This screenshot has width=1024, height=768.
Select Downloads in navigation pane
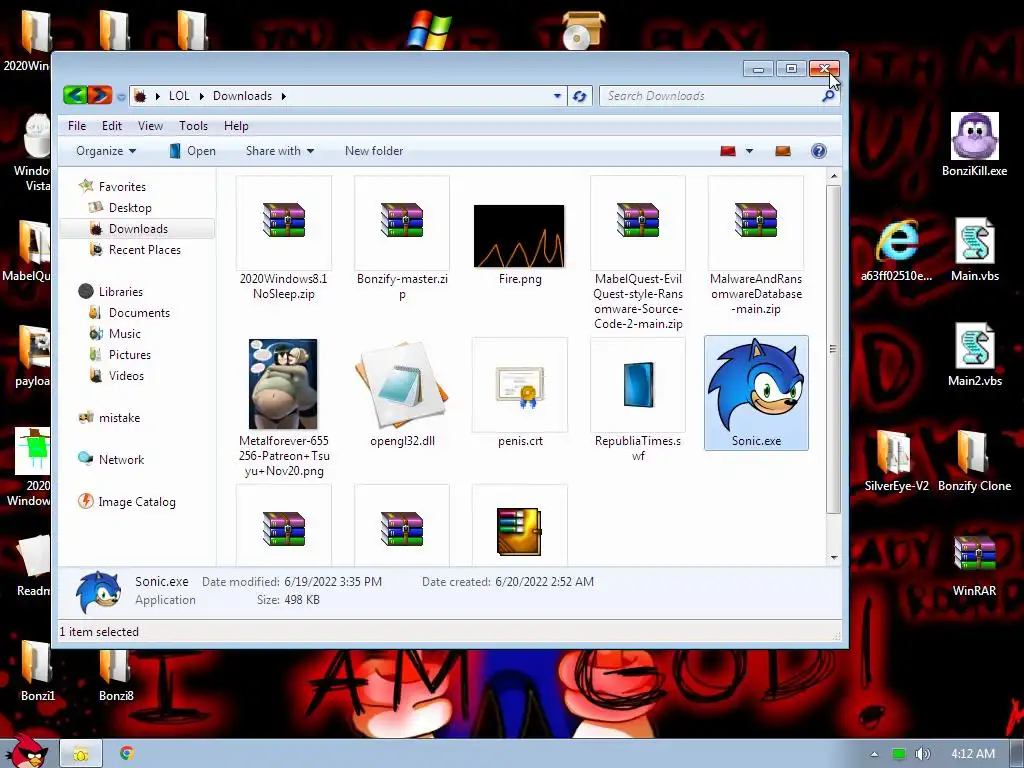[138, 229]
